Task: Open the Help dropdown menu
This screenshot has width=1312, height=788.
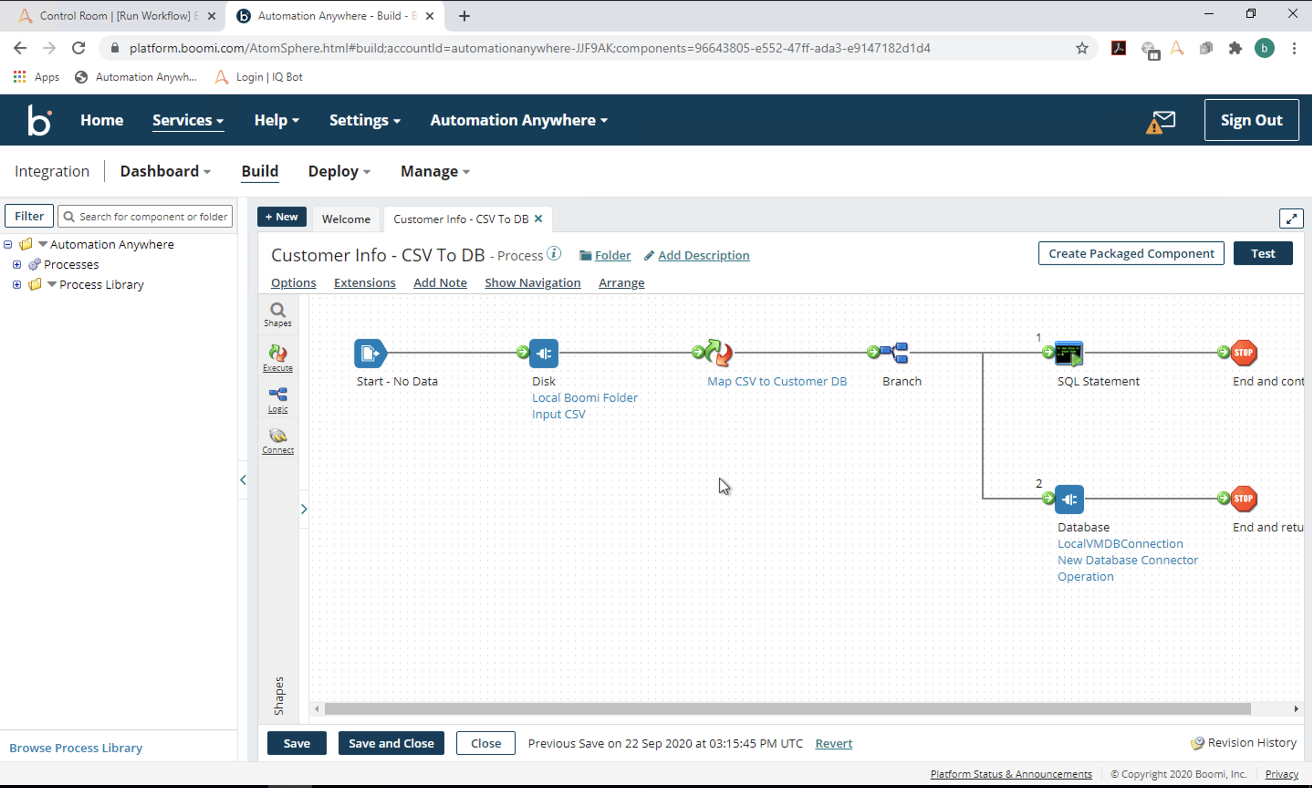Action: (x=276, y=120)
